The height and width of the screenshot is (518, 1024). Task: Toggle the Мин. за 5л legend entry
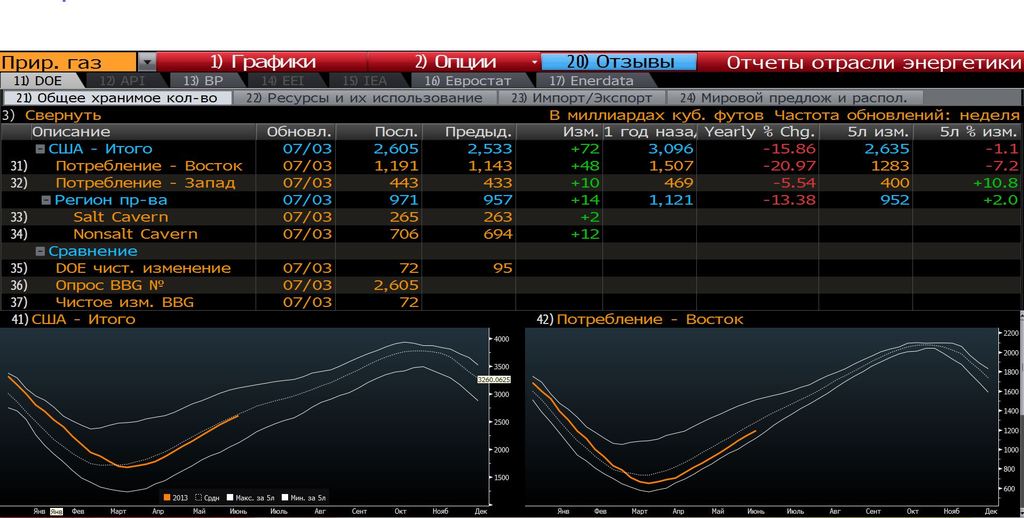(x=303, y=498)
